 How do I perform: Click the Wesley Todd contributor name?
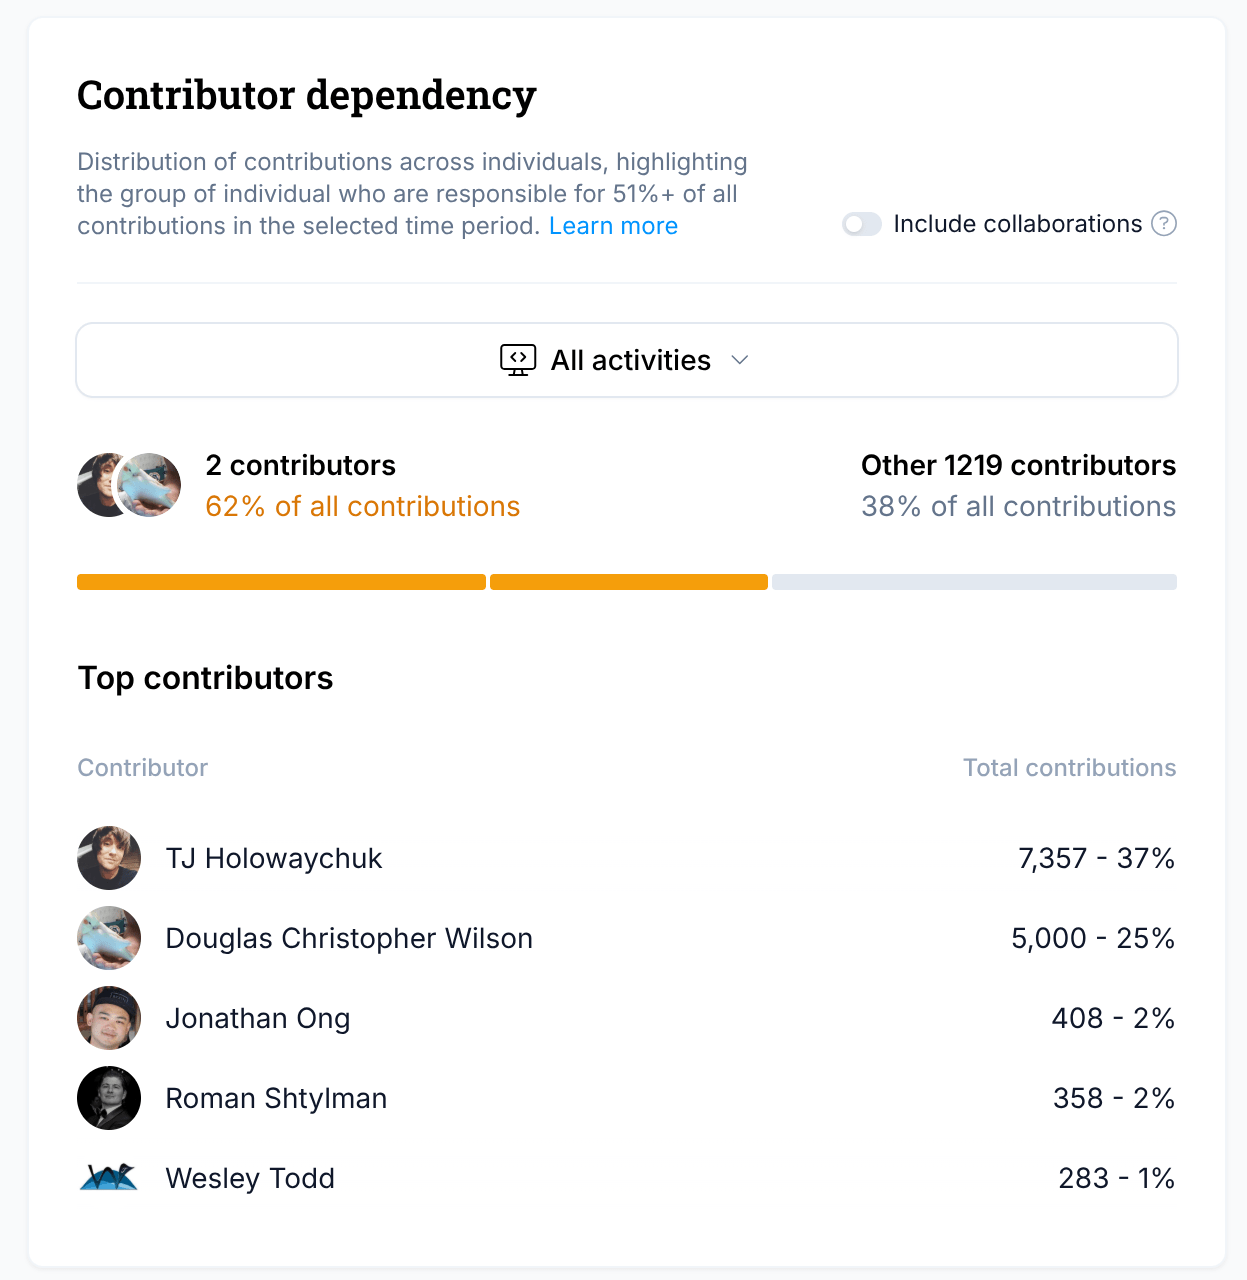pos(250,1178)
